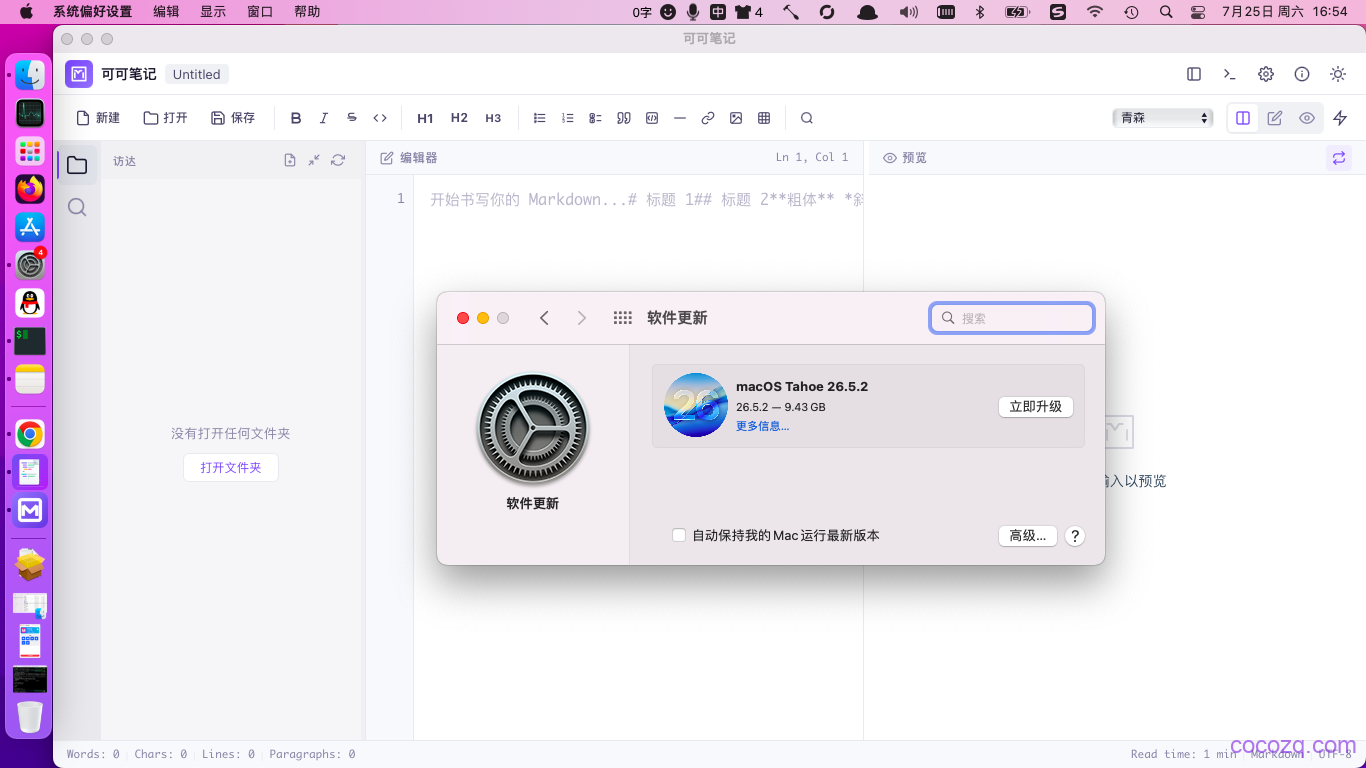Enable auto keep my Mac updated checkbox
Viewport: 1366px width, 768px height.
679,536
